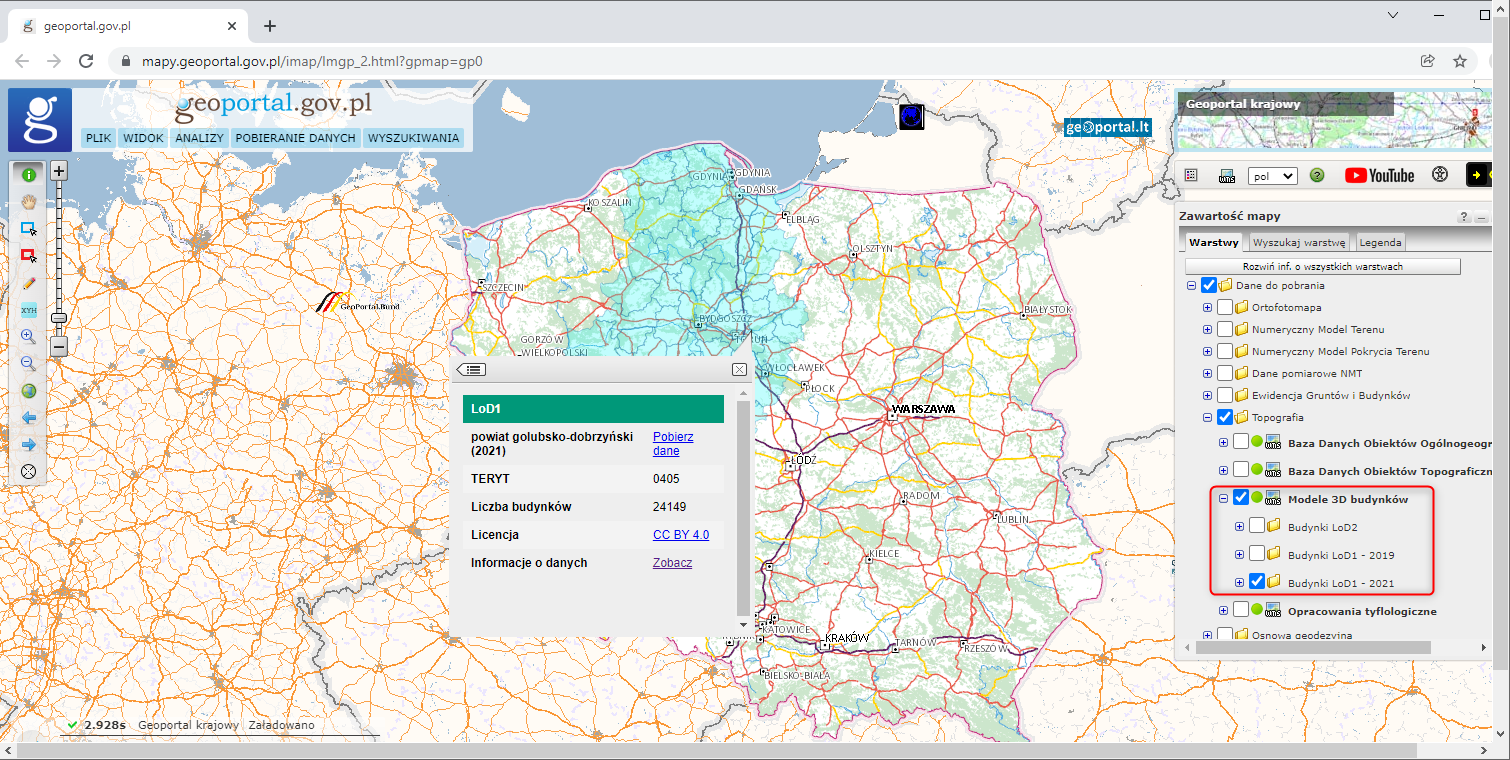
Task: Check the Ortofotomapa layer checkbox
Action: [1225, 308]
